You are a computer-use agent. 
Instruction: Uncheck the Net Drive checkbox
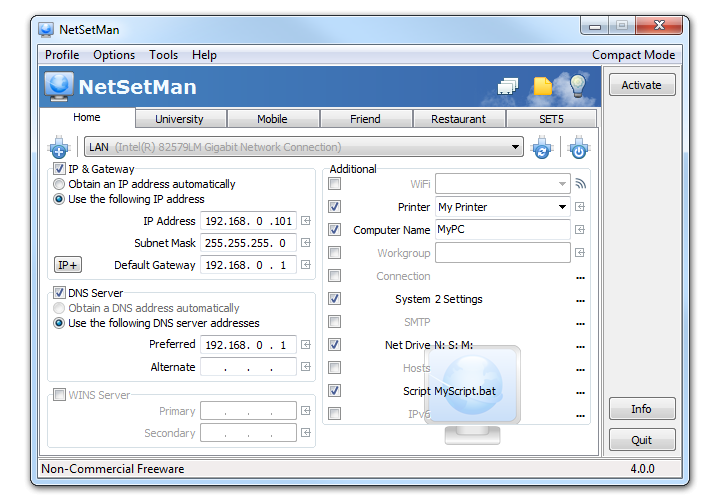(x=335, y=344)
